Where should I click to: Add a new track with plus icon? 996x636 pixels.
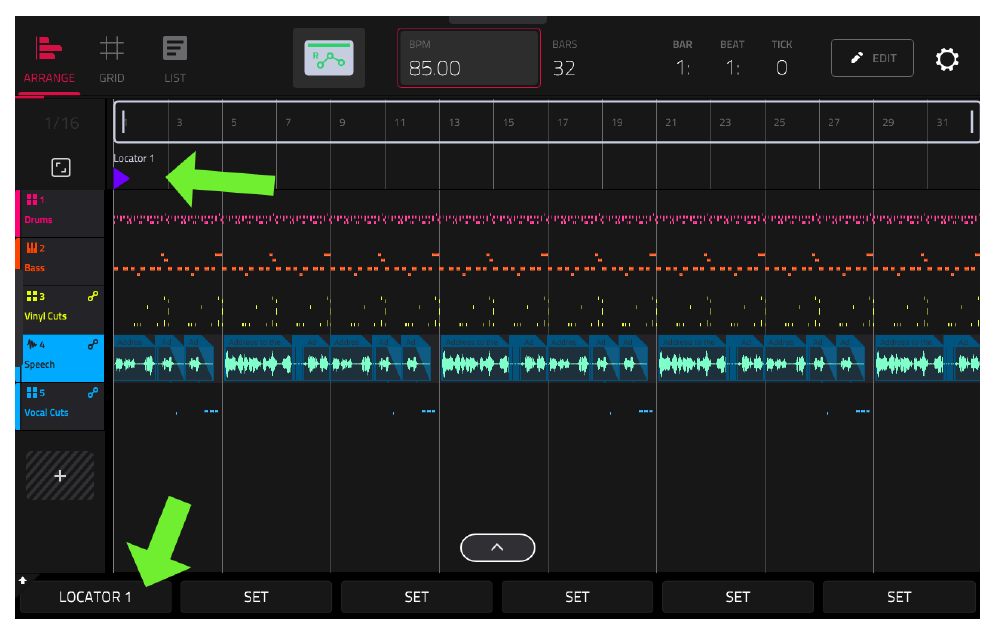tap(60, 475)
